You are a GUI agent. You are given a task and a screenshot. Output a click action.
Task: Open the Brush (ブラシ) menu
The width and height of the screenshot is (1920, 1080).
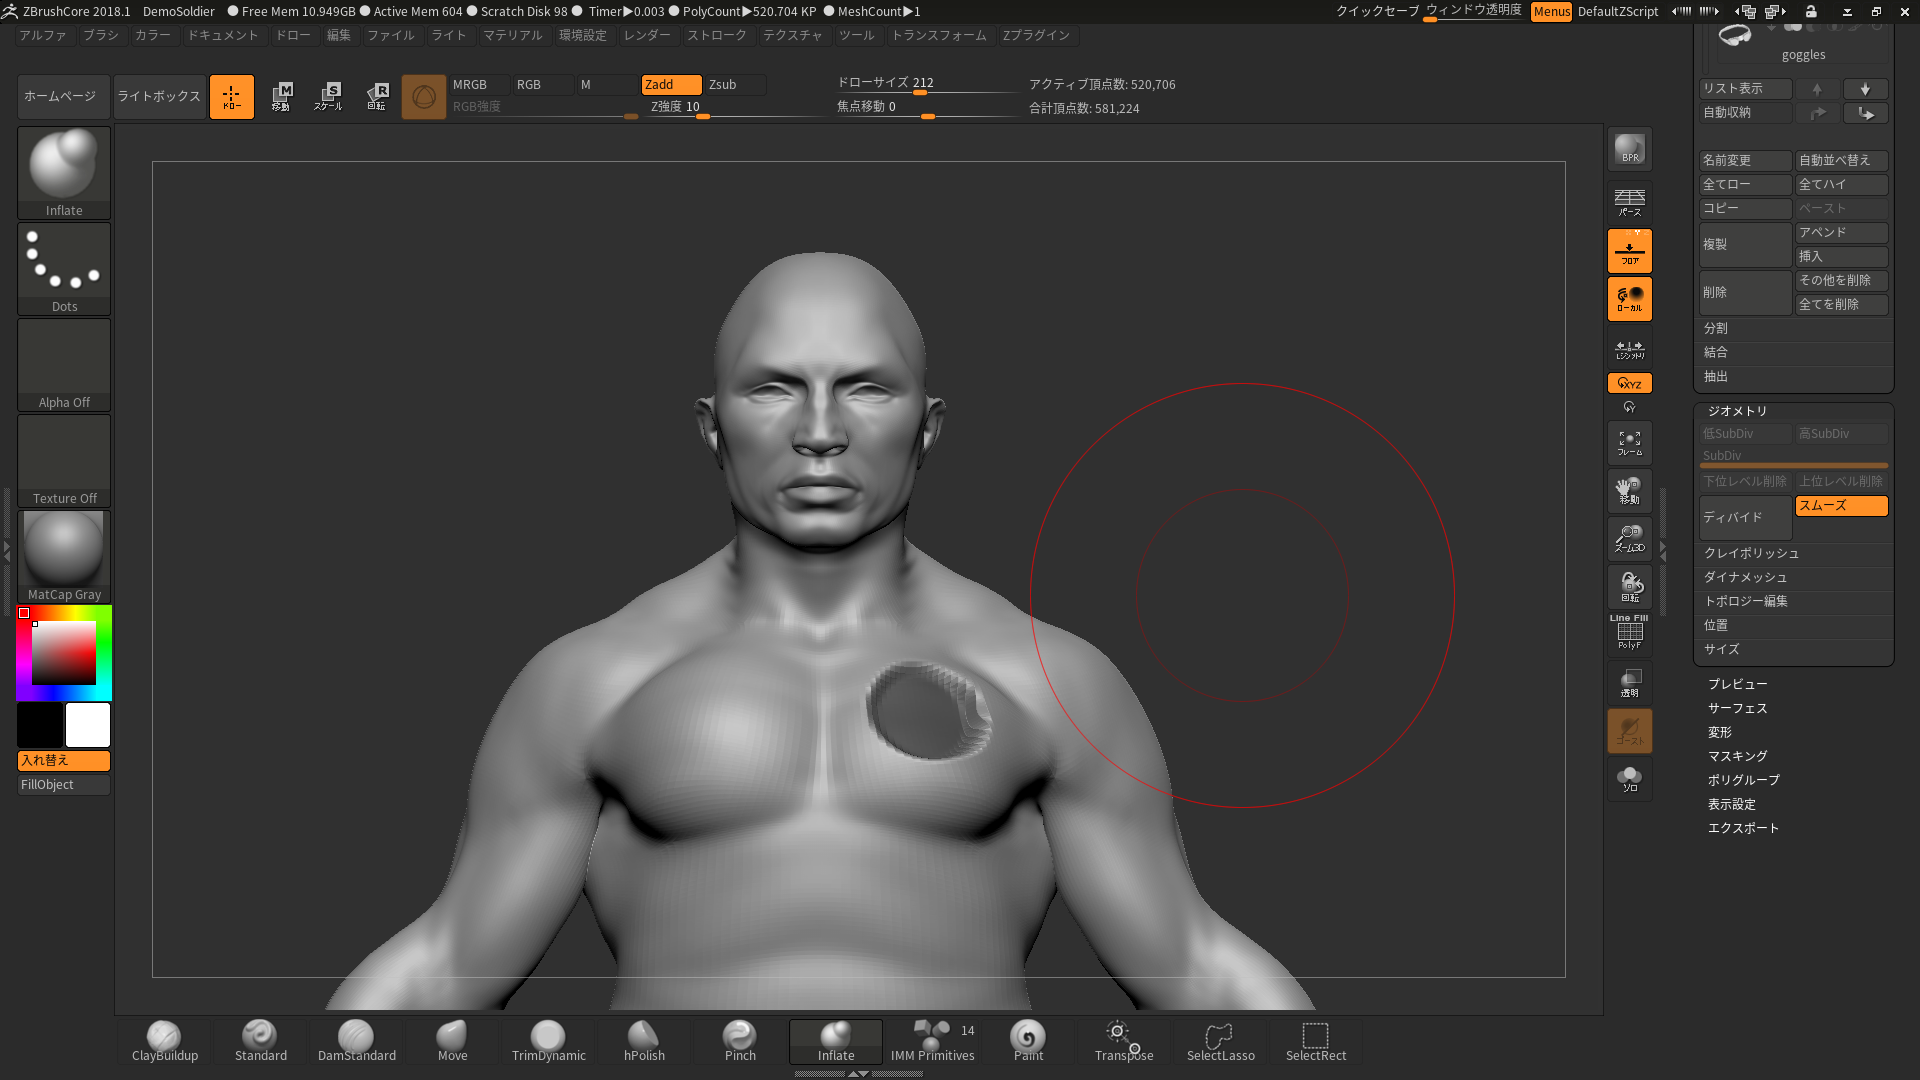coord(101,36)
